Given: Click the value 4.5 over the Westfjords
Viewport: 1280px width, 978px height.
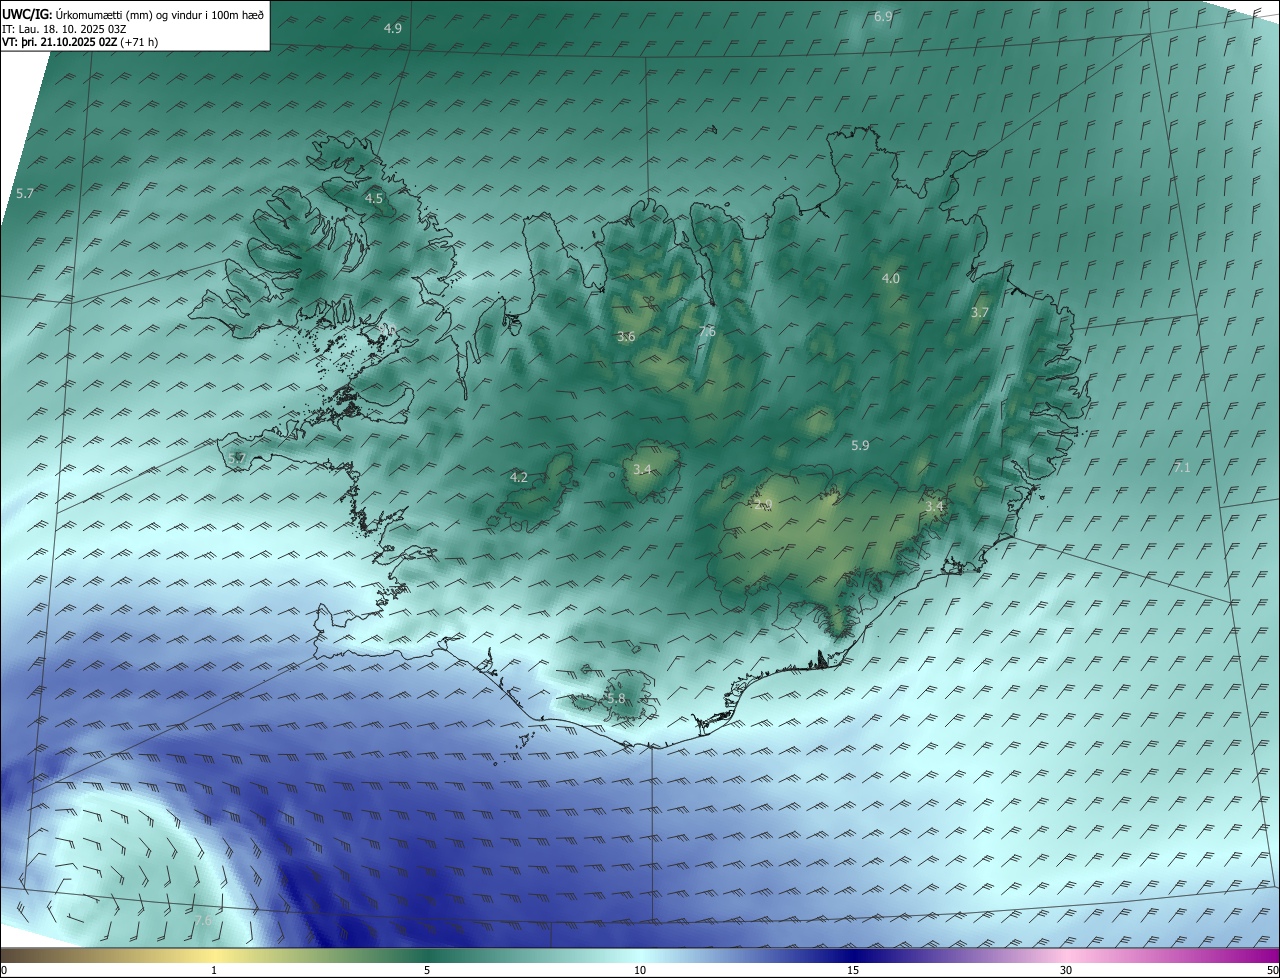Looking at the screenshot, I should point(374,198).
